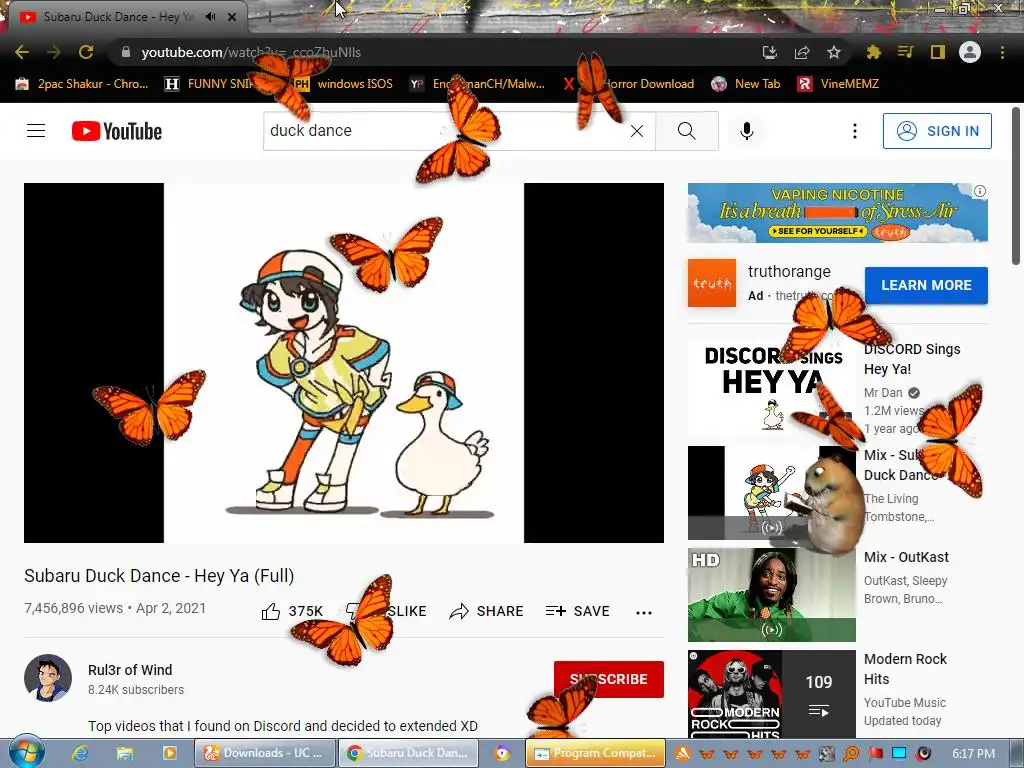The height and width of the screenshot is (768, 1024).
Task: Switch to Downloads - UC taskbar window
Action: (265, 753)
